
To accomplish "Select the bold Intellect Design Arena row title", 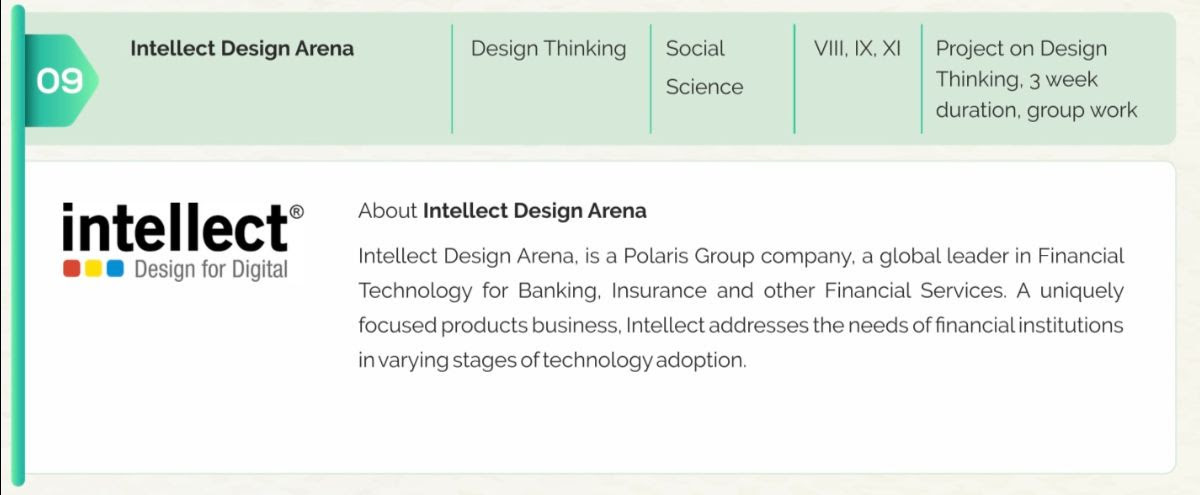I will (242, 48).
